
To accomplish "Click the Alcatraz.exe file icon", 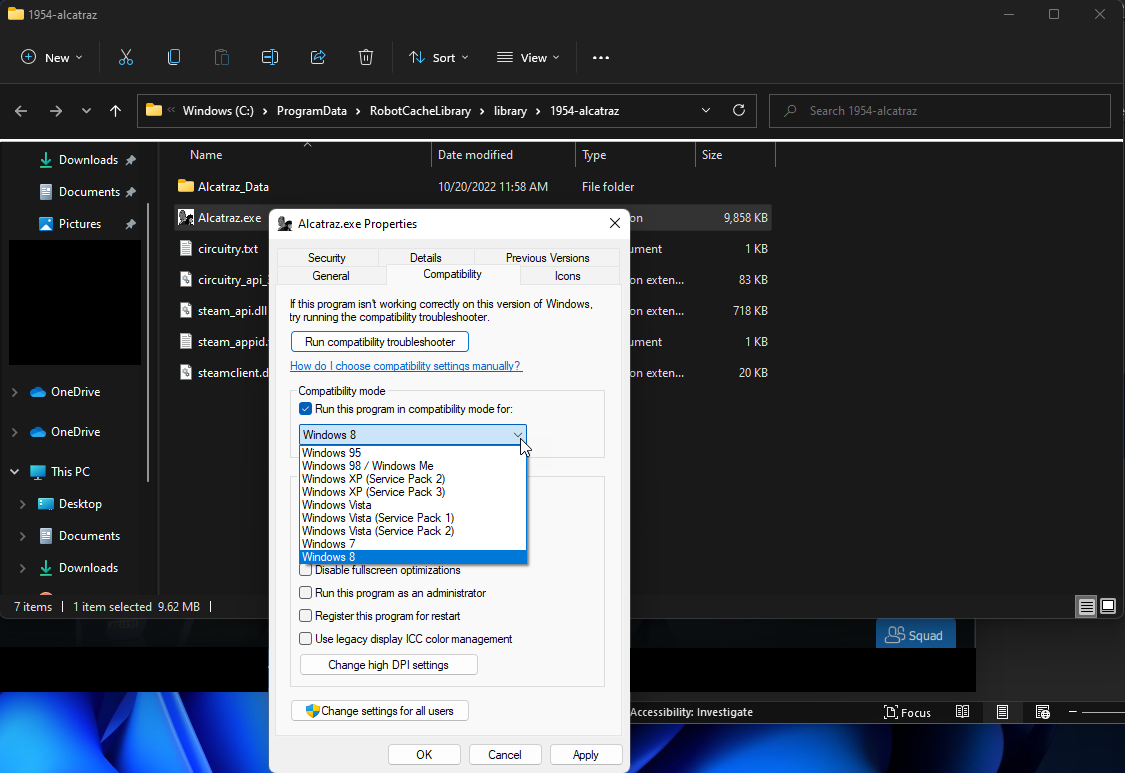I will coord(186,217).
